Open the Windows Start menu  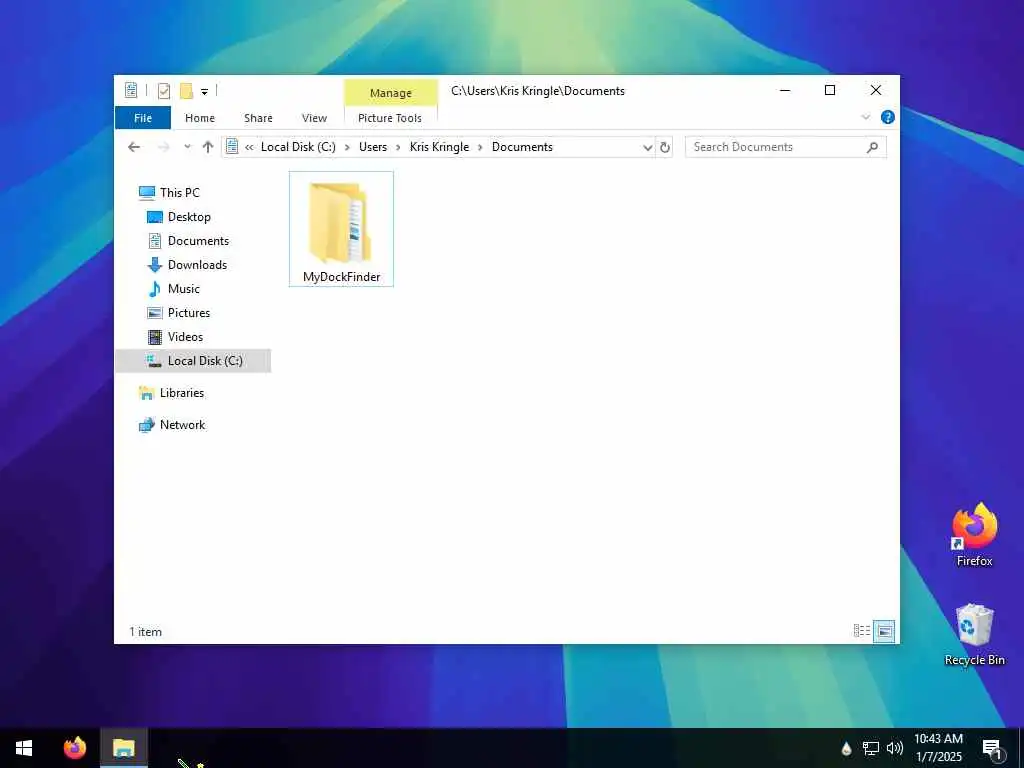click(24, 748)
